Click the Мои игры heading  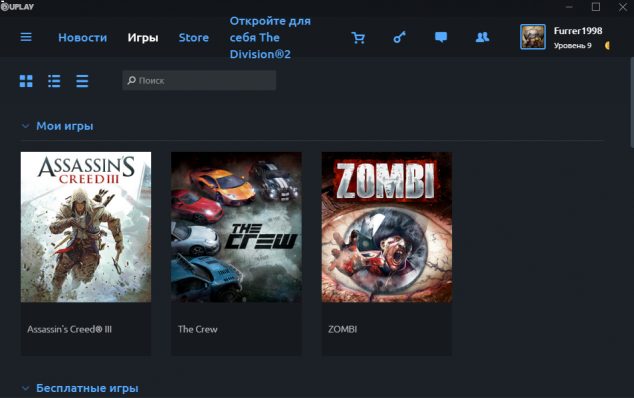tap(65, 126)
